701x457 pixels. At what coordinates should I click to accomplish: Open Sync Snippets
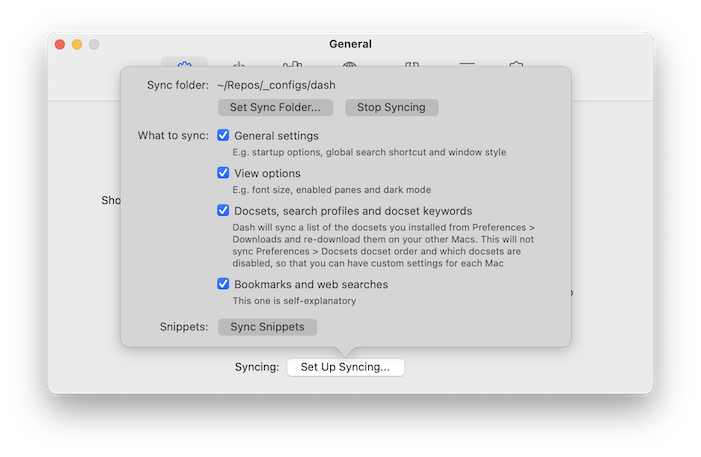(x=267, y=327)
